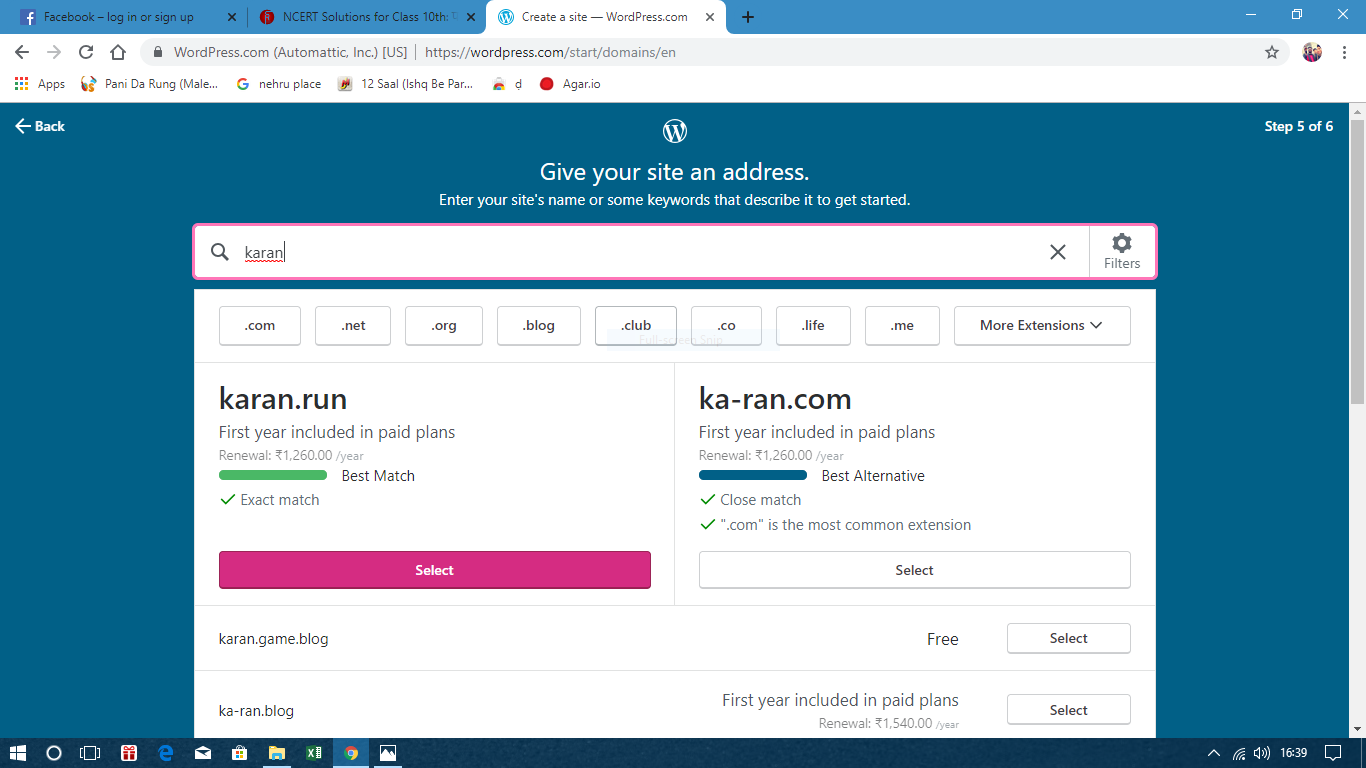Select the karan.run domain

434,570
